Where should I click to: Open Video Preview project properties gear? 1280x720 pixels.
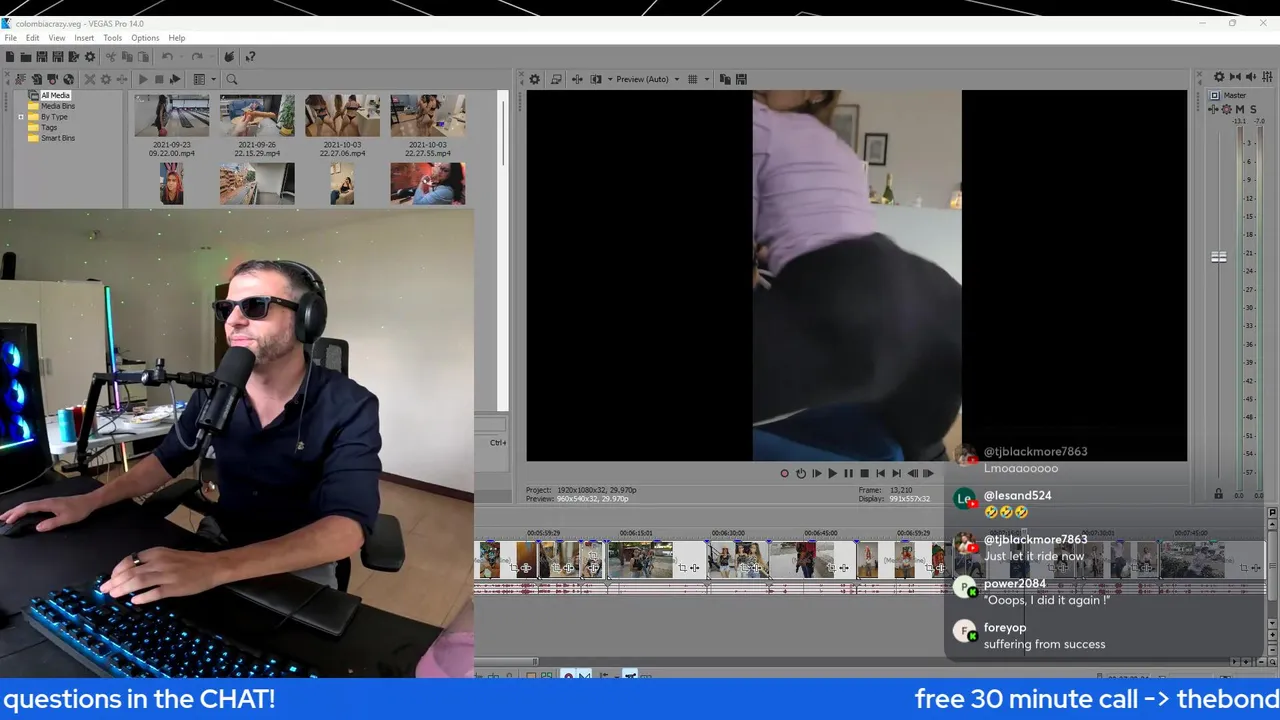[534, 79]
